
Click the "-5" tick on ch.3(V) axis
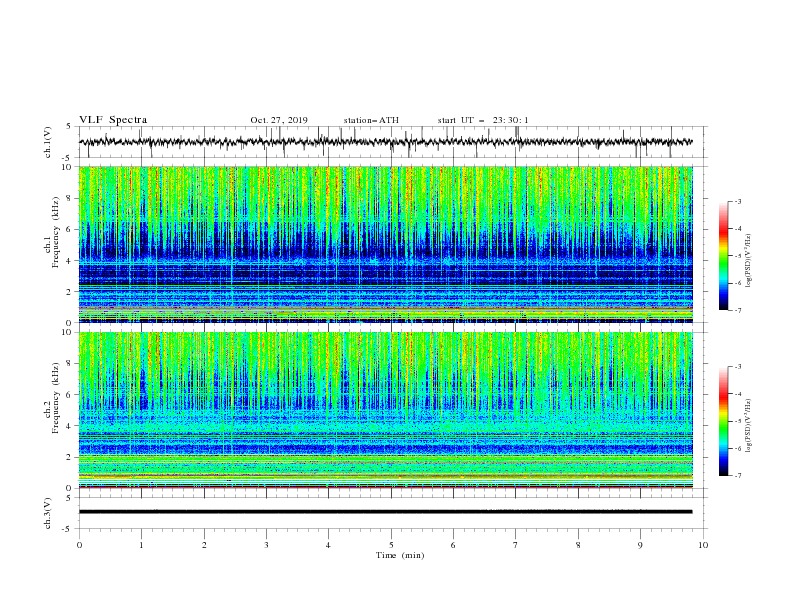[67, 529]
